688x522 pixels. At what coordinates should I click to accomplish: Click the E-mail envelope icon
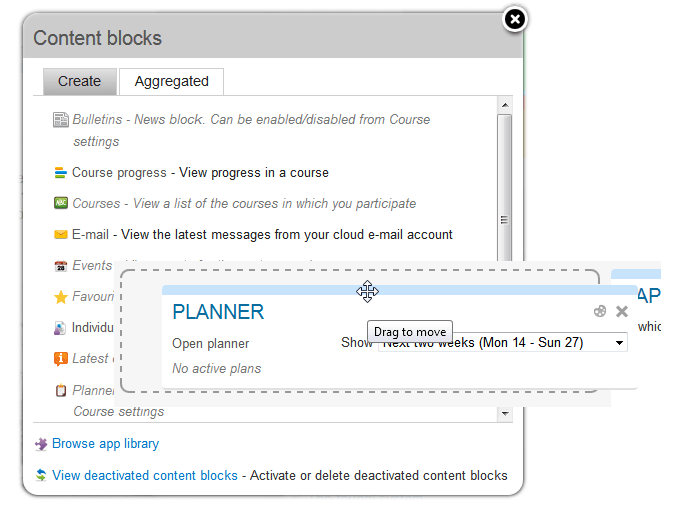[x=60, y=235]
